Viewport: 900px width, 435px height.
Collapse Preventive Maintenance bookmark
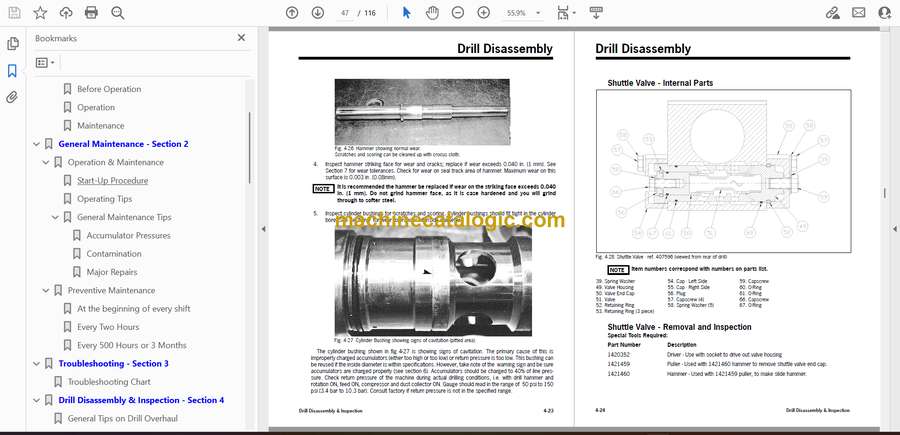(x=46, y=290)
